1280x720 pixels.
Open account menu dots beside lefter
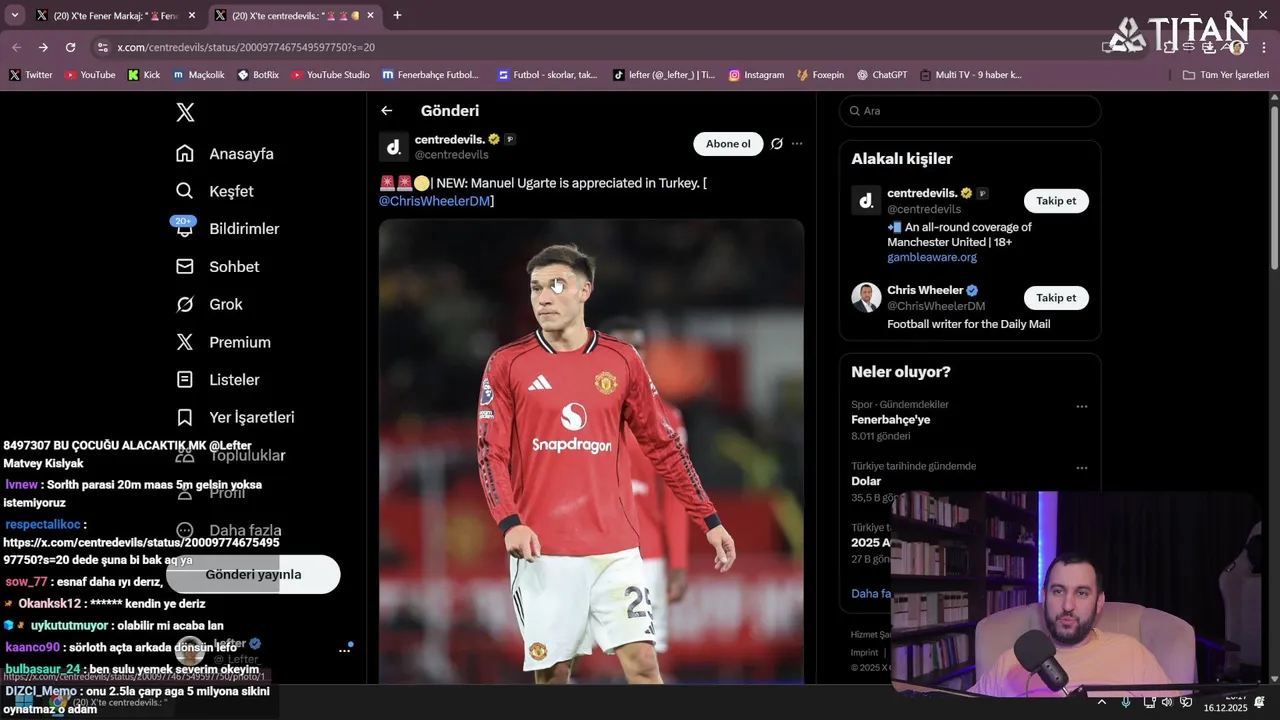[x=344, y=650]
